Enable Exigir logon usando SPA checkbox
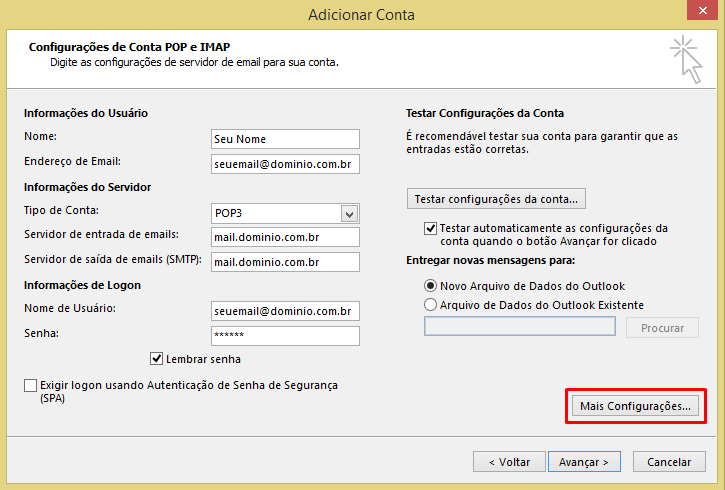 31,385
